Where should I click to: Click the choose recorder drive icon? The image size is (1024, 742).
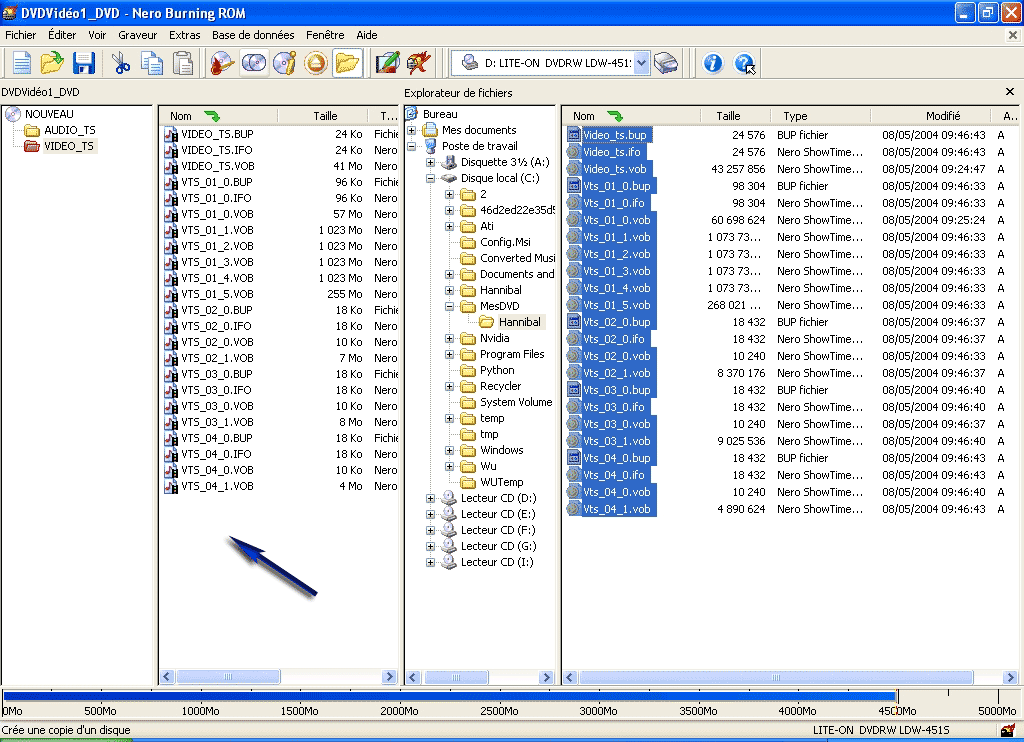coord(665,63)
